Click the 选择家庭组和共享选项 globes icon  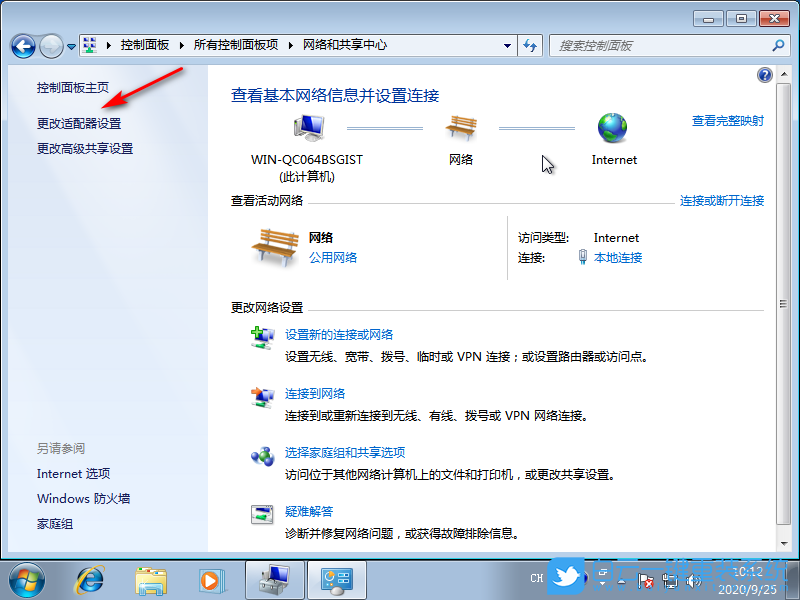tap(262, 456)
